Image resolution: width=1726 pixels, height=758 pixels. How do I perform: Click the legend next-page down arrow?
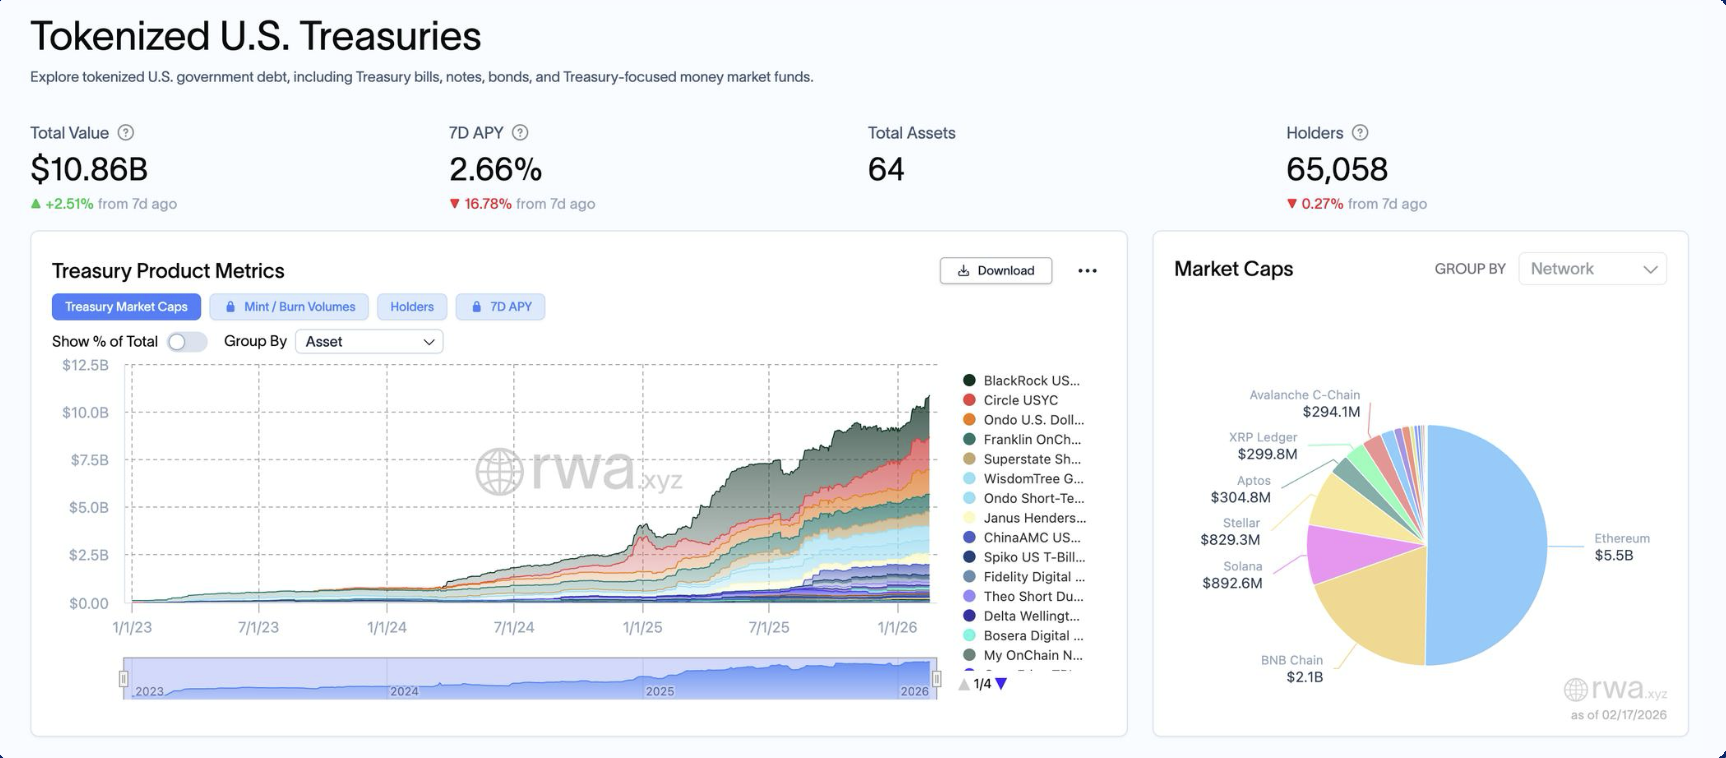pos(1001,684)
